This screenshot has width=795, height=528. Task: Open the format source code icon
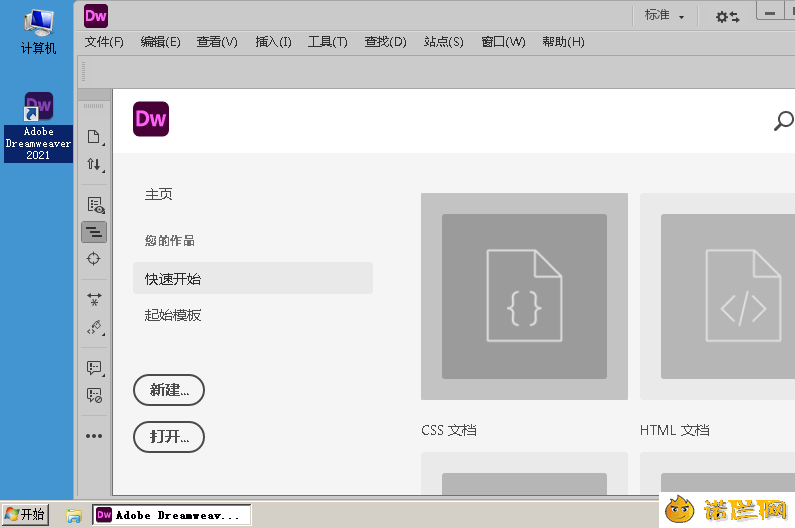95,327
